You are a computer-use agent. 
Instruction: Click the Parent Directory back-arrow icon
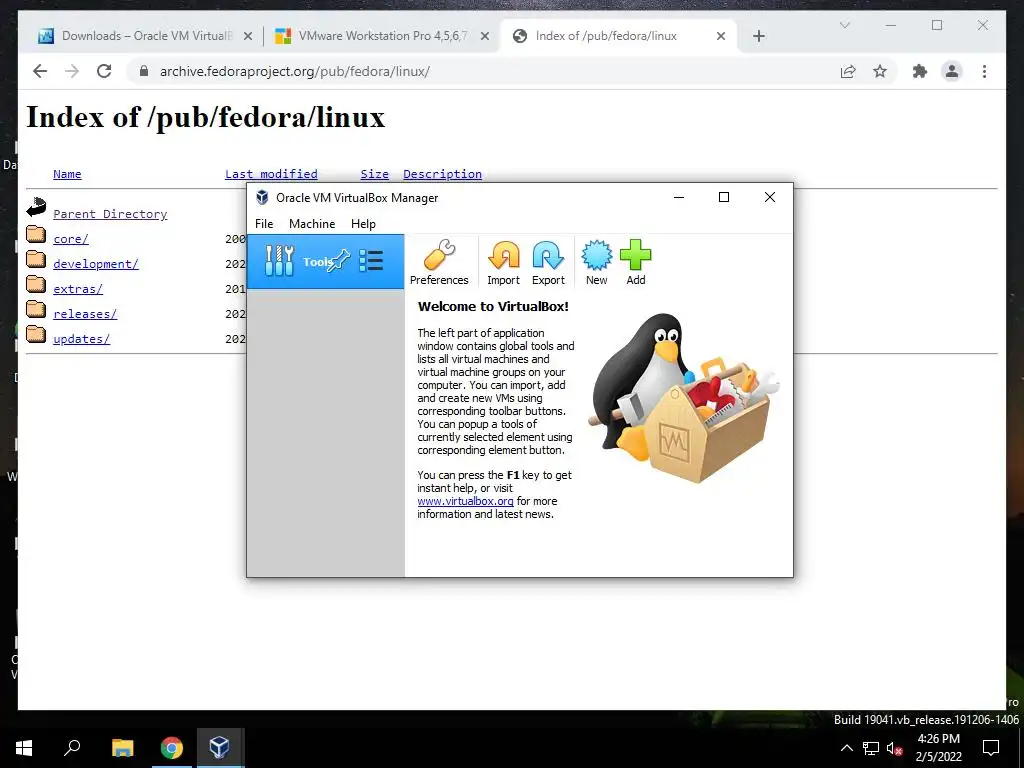tap(36, 207)
